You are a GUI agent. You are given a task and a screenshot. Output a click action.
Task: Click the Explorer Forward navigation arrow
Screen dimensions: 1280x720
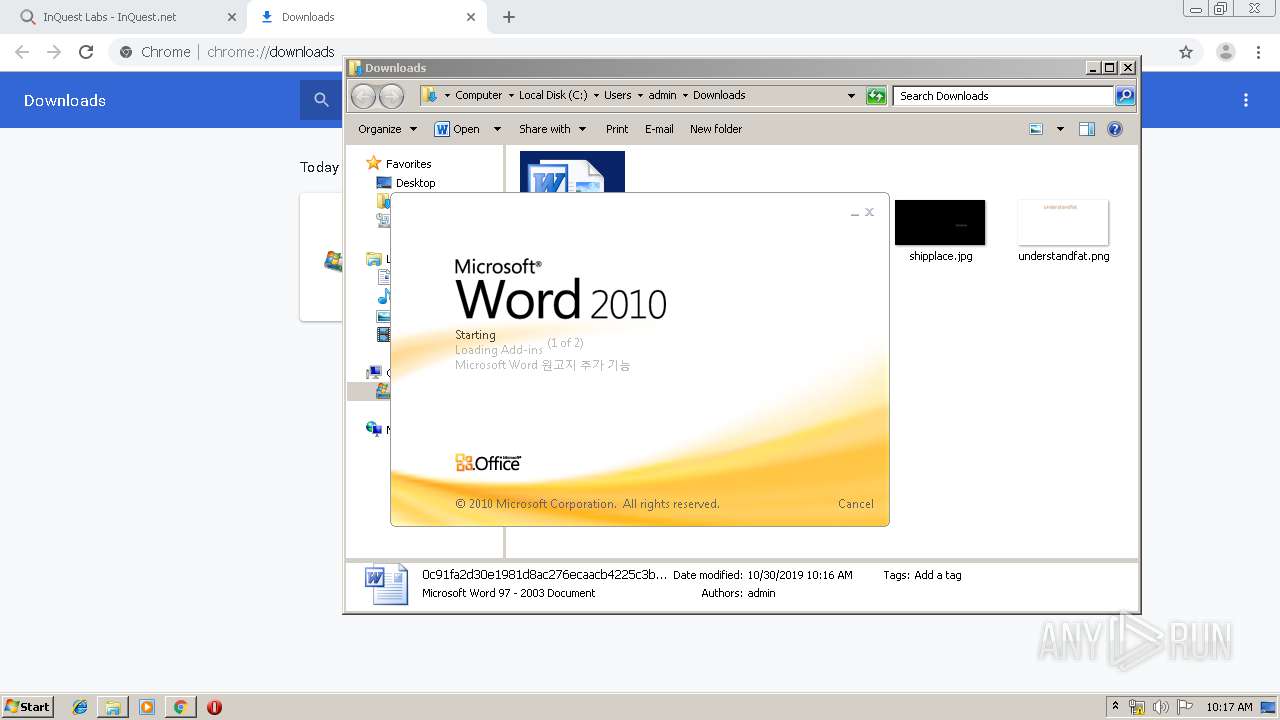pyautogui.click(x=391, y=96)
